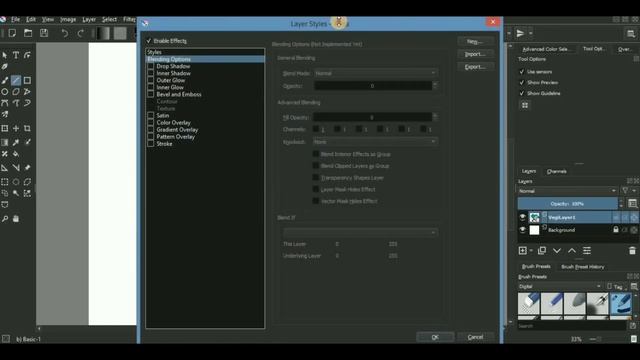Hide the top paint layer eye icon
The height and width of the screenshot is (360, 640).
click(x=522, y=217)
